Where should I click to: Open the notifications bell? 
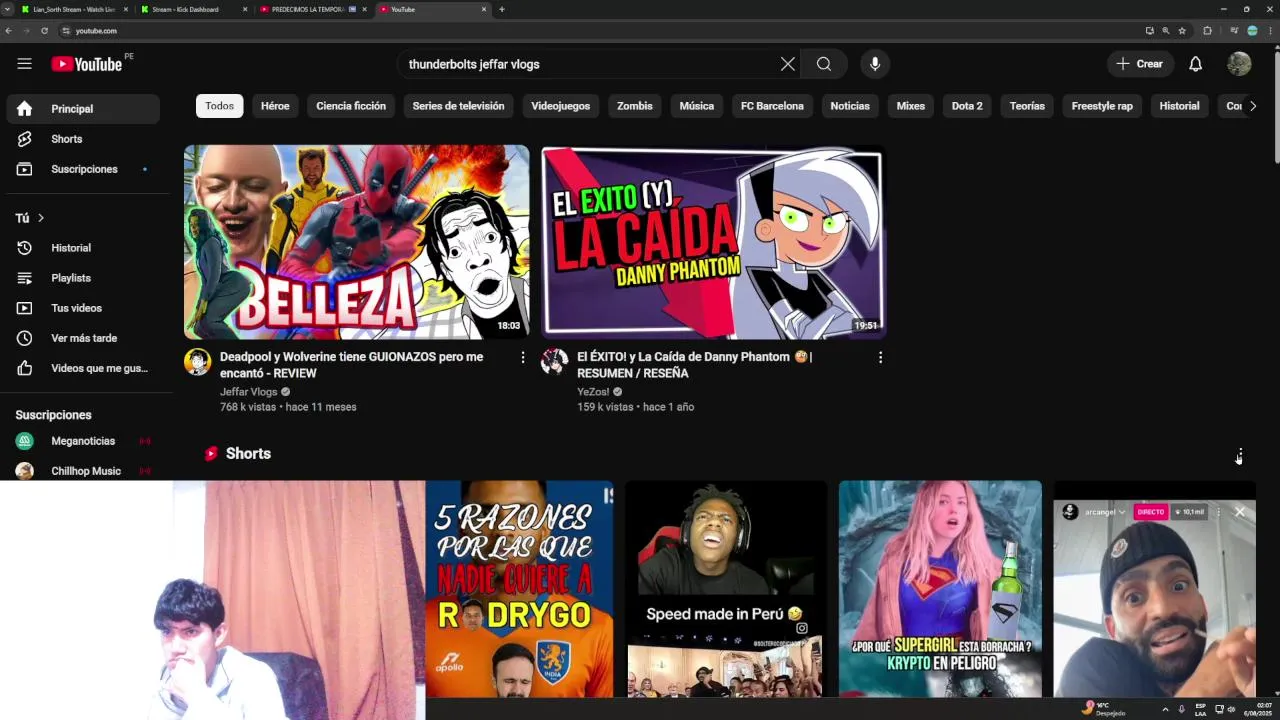click(1195, 64)
